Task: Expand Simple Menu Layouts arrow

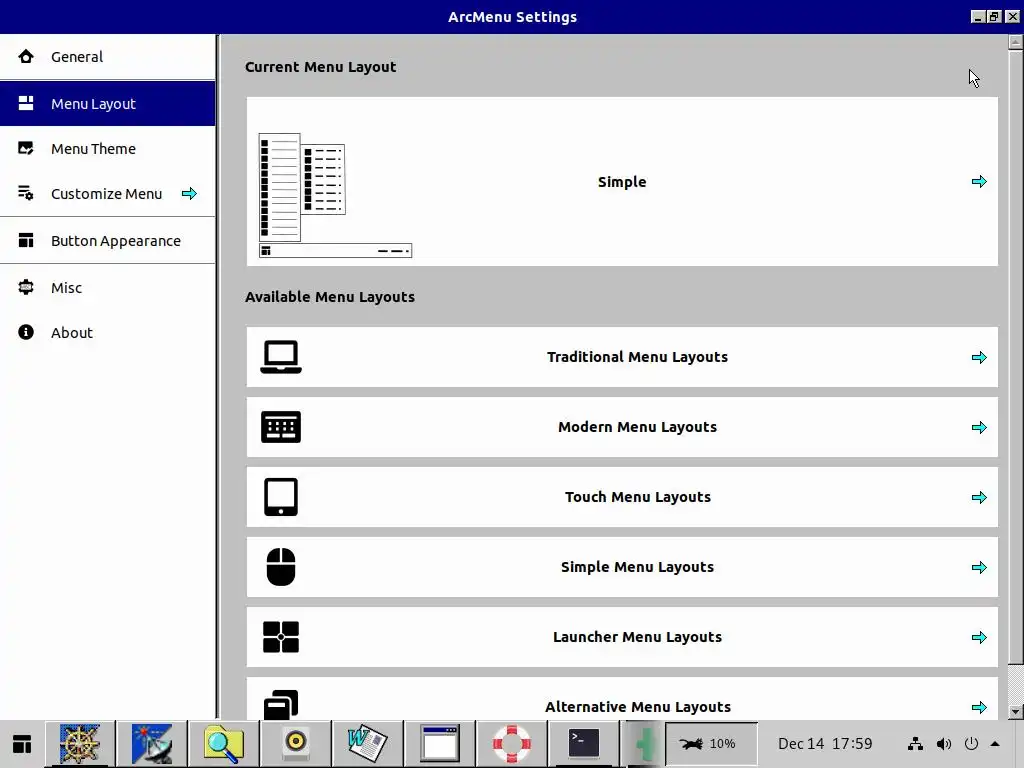Action: click(979, 567)
